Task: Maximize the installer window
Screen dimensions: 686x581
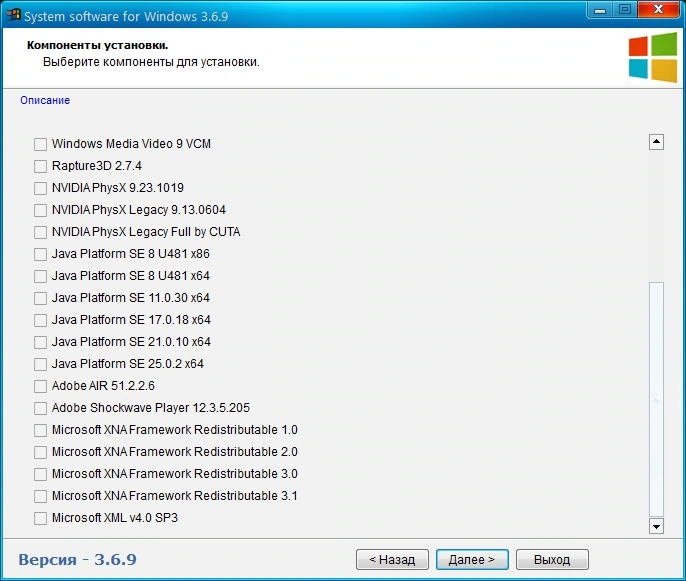Action: point(625,10)
